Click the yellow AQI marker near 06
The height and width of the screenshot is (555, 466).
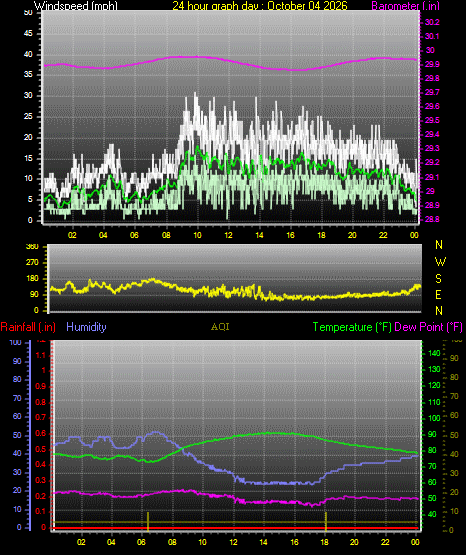point(148,521)
